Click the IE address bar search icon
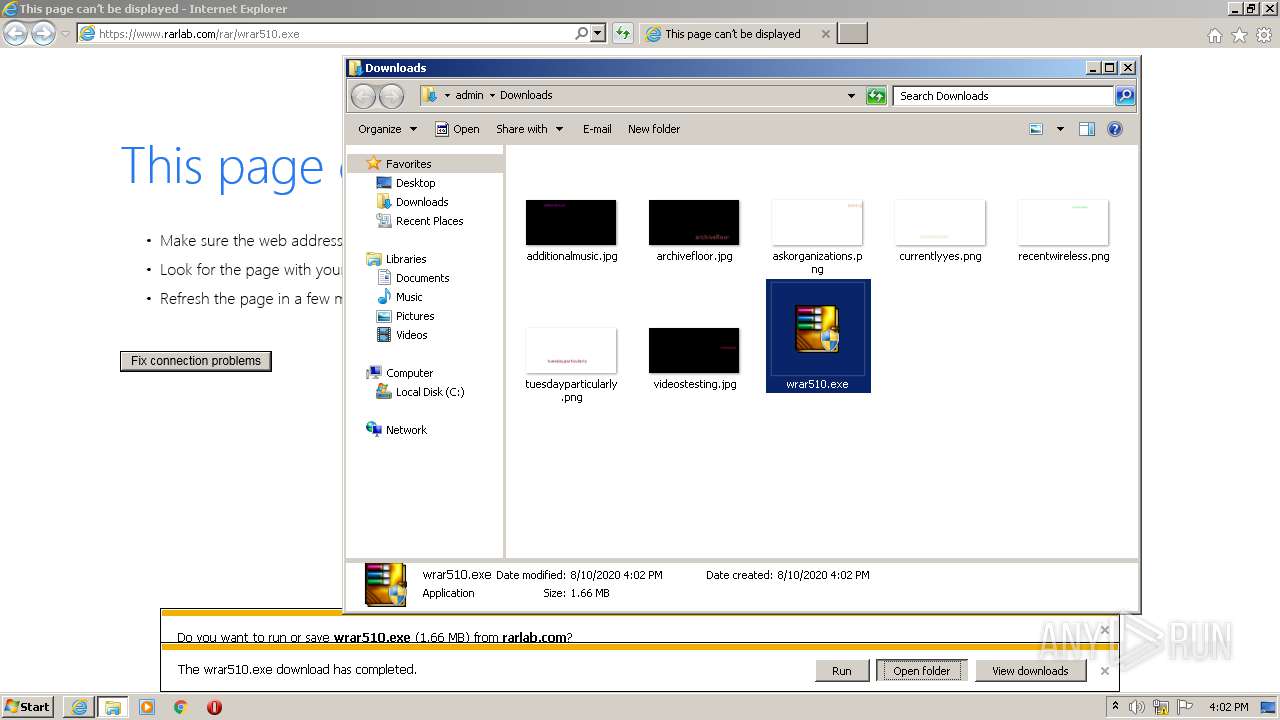Viewport: 1280px width, 720px height. pos(582,33)
